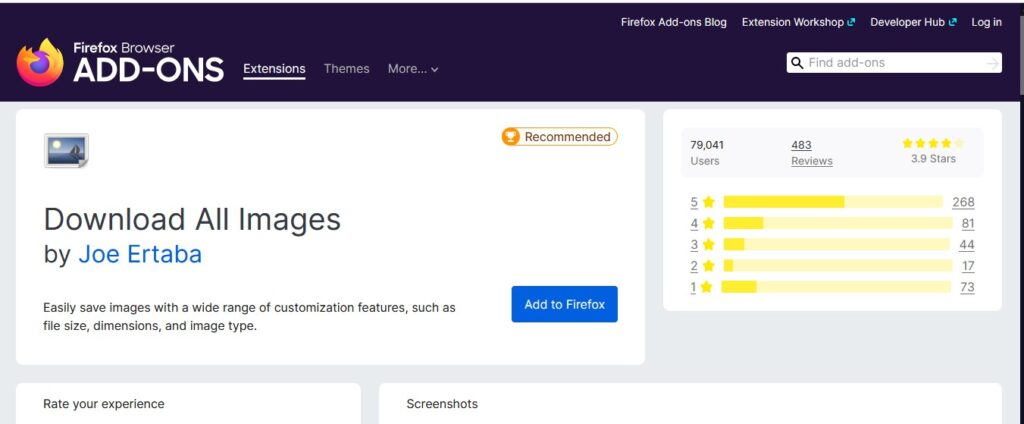
Task: Click the Reviews label link
Action: [x=812, y=161]
